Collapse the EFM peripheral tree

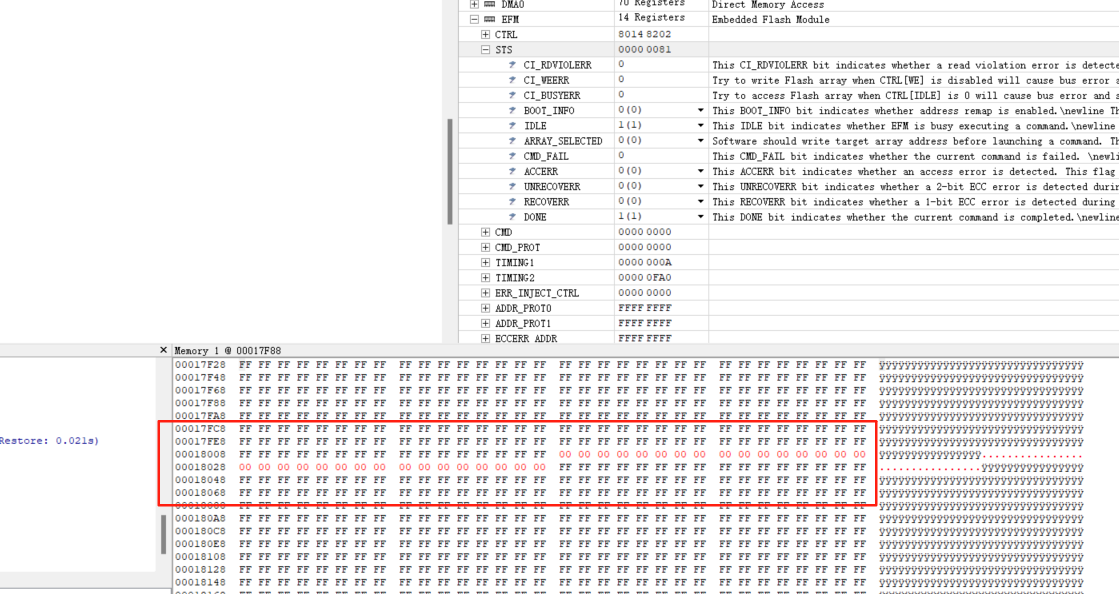[x=474, y=19]
